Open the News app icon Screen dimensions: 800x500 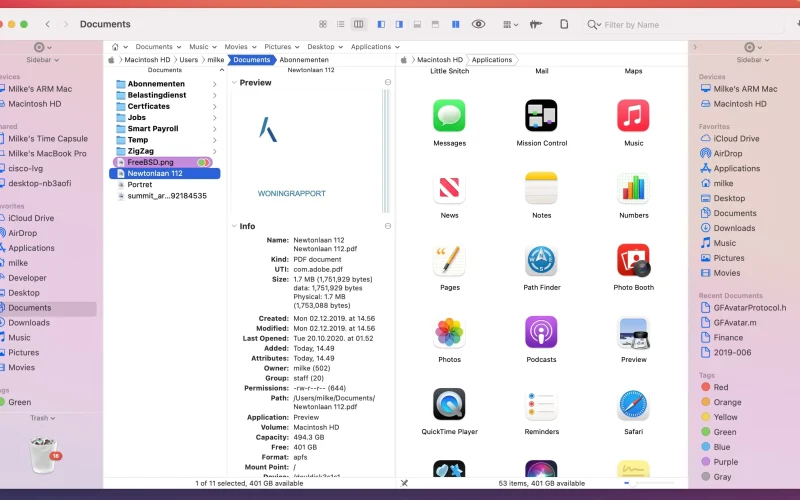[449, 188]
